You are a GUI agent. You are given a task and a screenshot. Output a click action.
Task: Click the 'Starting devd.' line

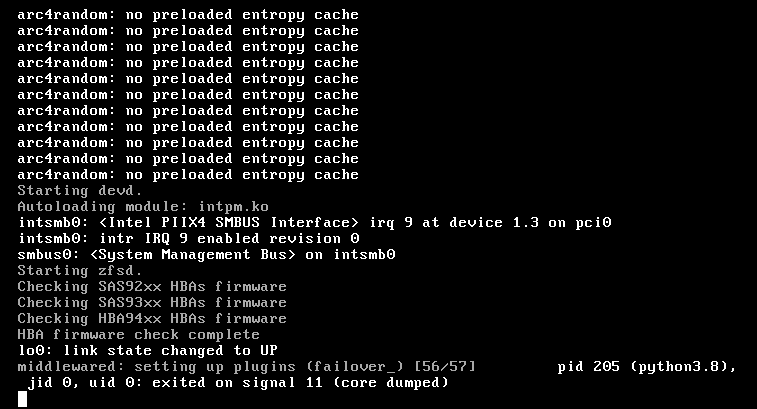point(80,191)
